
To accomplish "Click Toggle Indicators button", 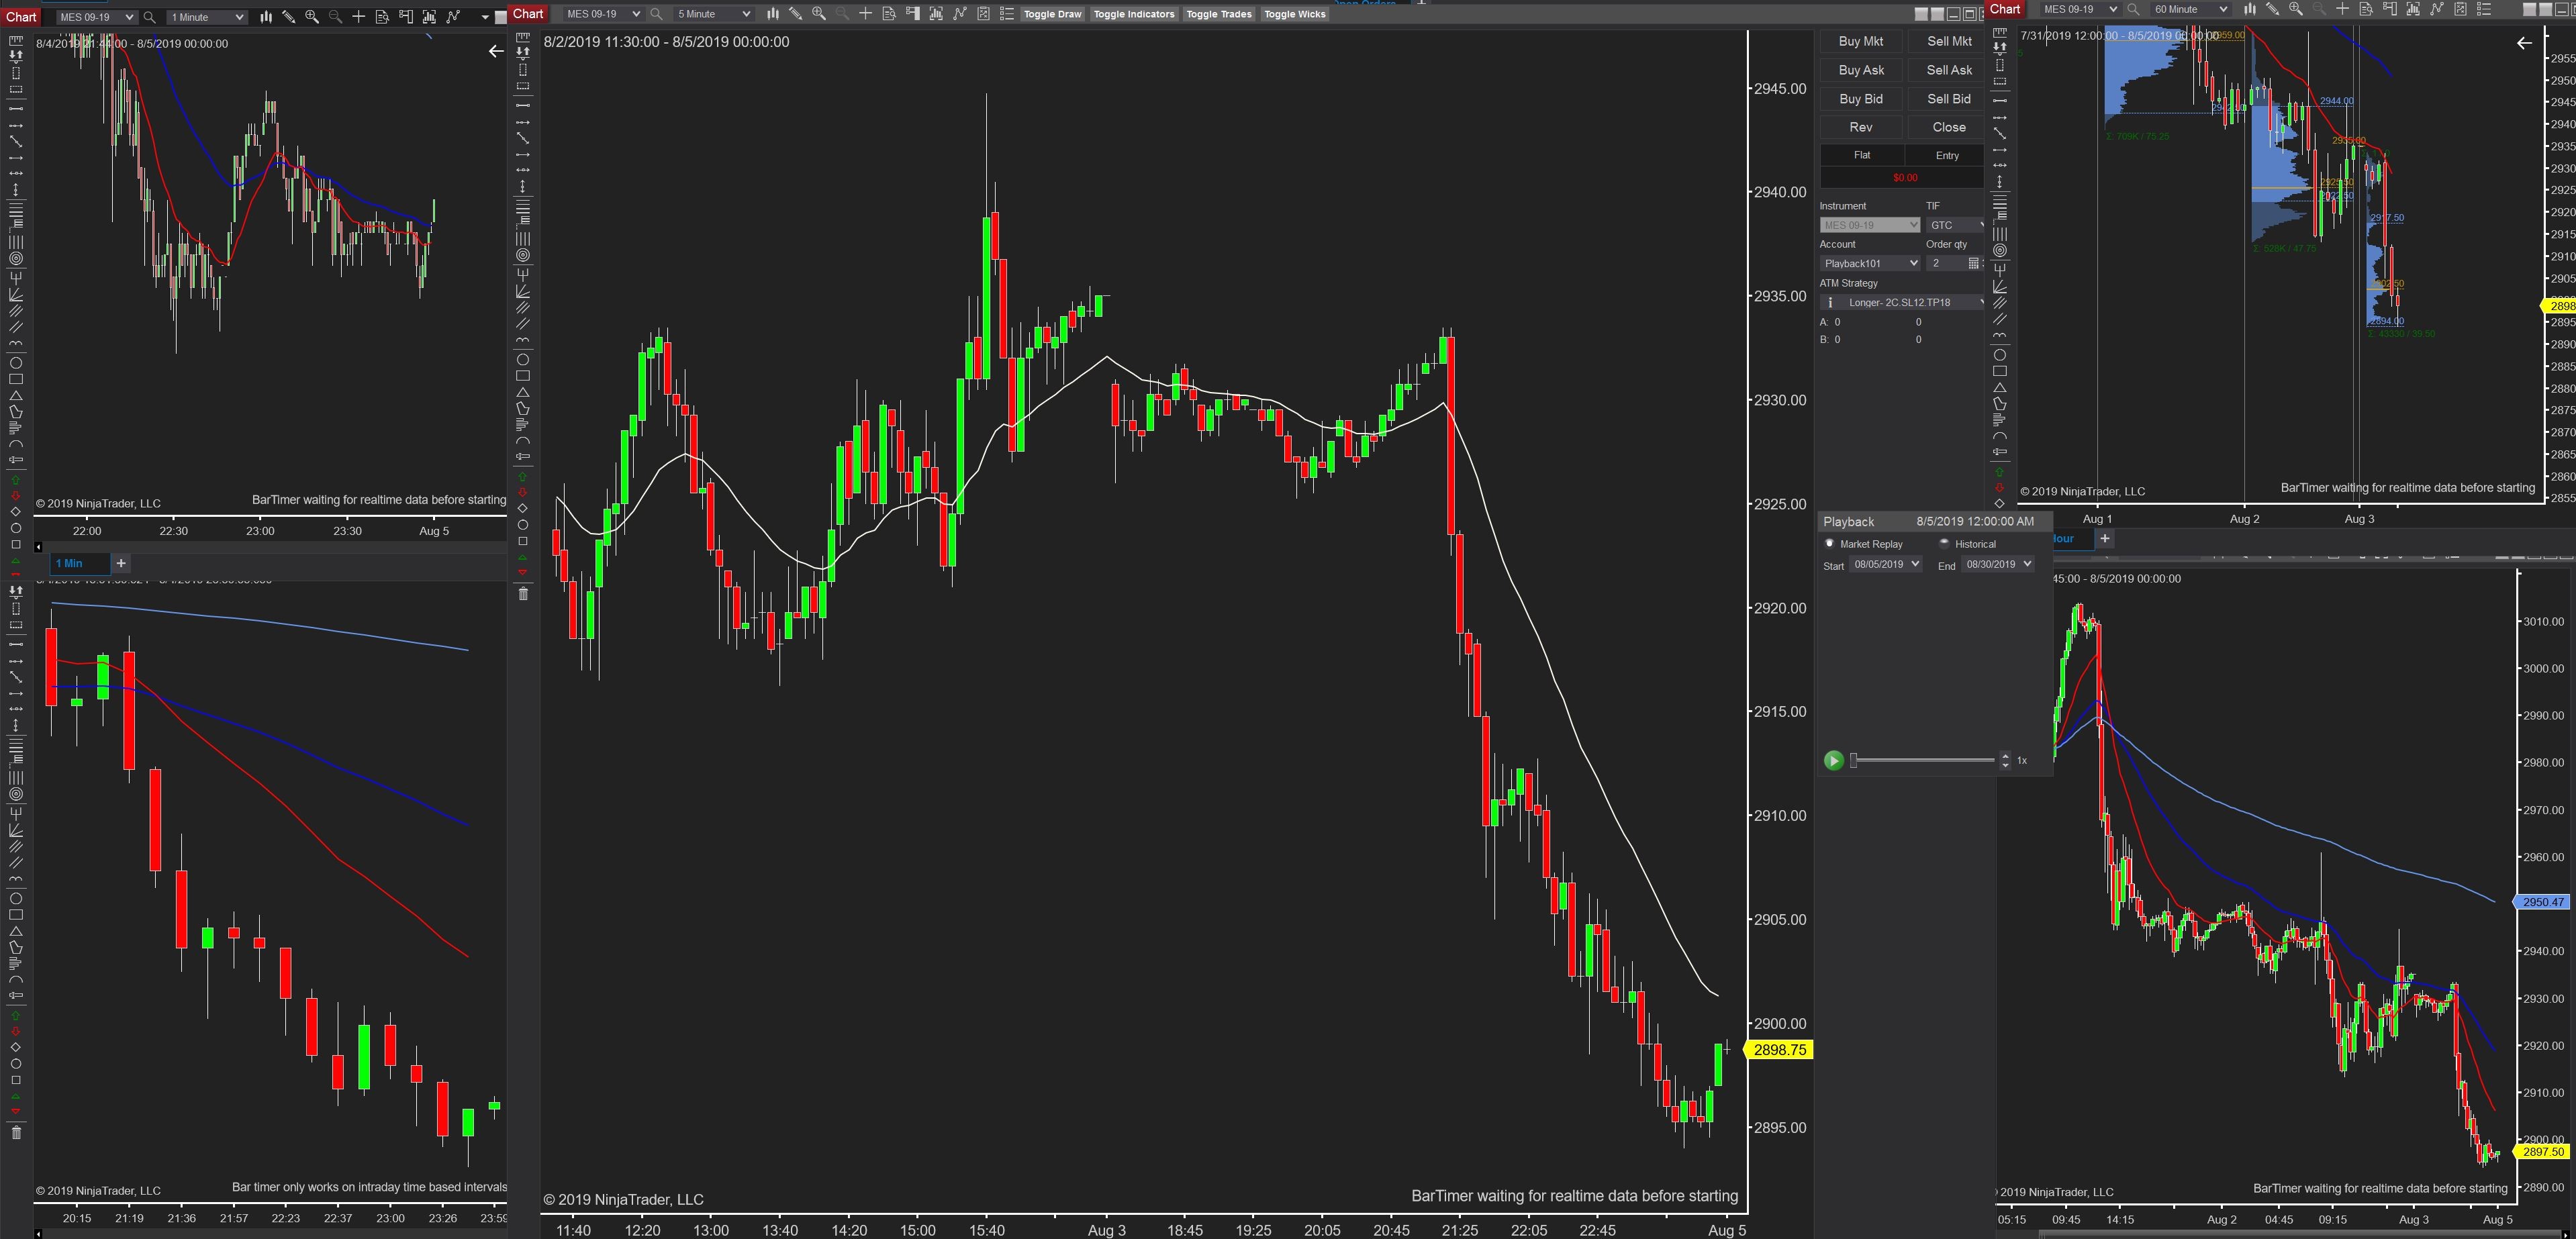I will tap(1133, 14).
